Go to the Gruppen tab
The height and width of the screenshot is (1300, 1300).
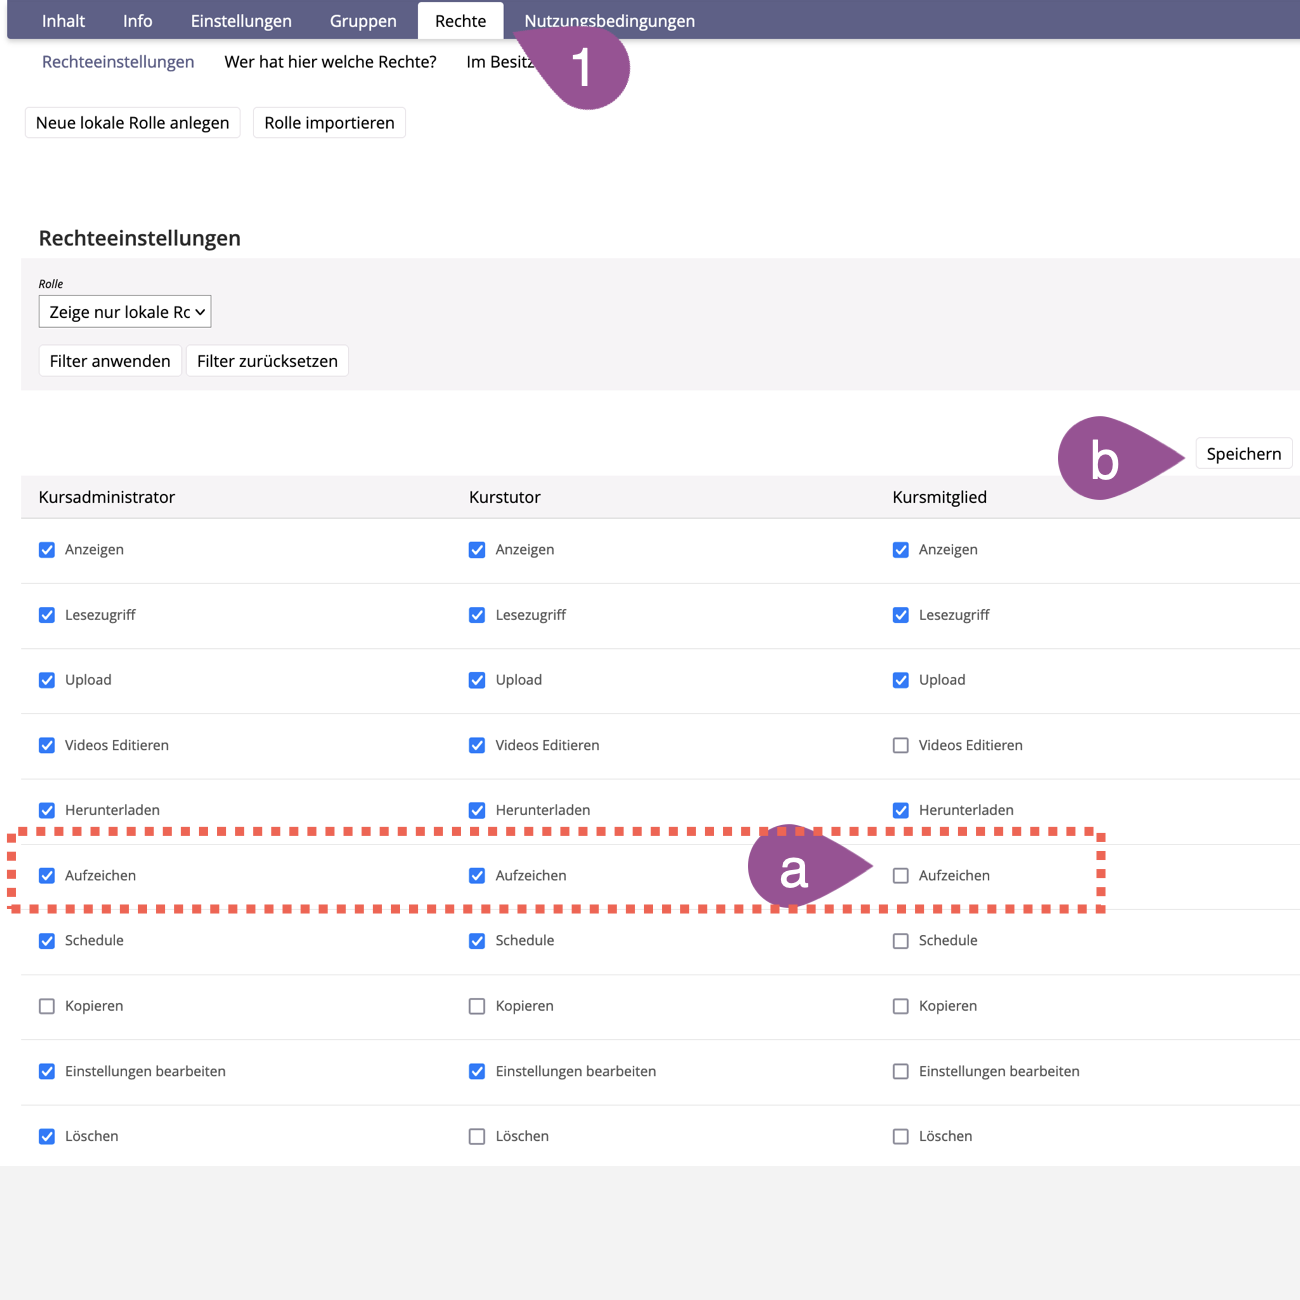363,21
